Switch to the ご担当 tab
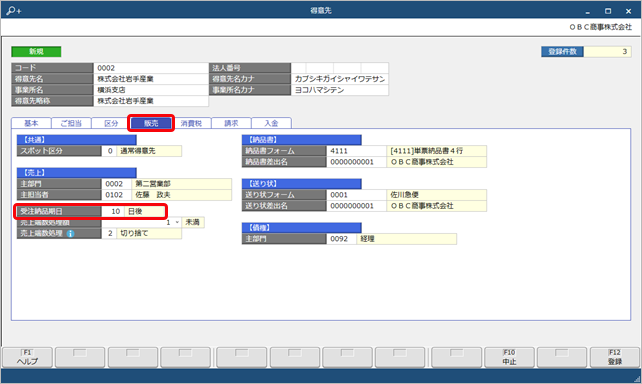Viewport: 642px width, 384px height. 71,123
